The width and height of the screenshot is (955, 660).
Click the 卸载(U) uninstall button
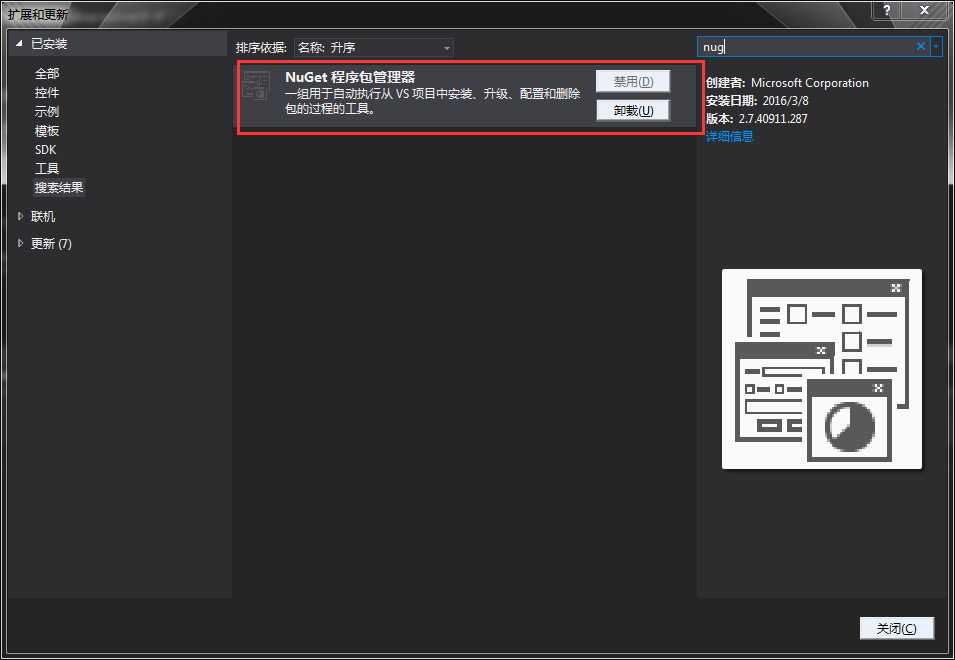click(x=633, y=110)
